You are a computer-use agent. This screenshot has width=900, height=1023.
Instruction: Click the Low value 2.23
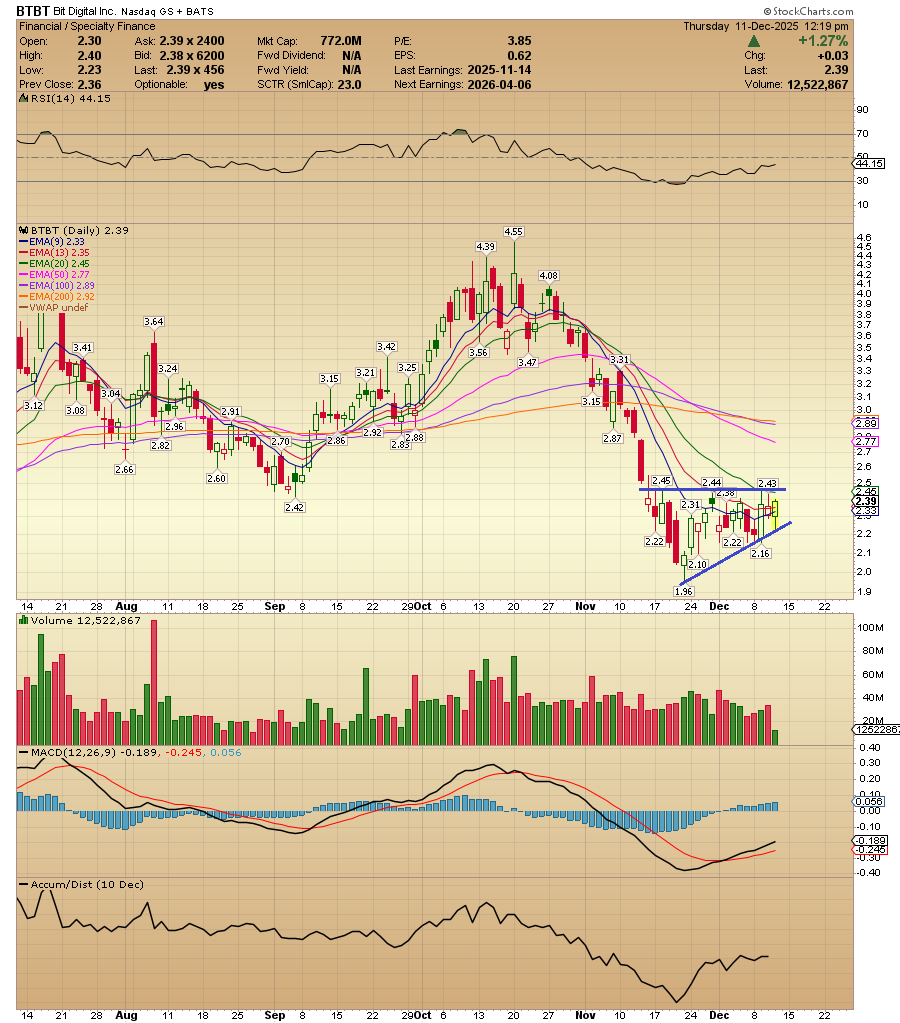[x=89, y=70]
